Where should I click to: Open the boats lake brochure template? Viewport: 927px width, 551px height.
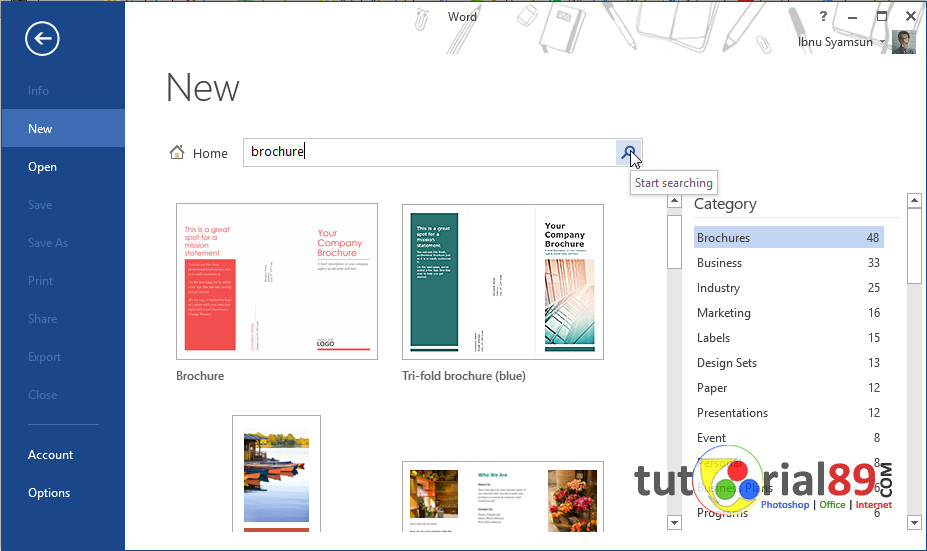pos(277,474)
